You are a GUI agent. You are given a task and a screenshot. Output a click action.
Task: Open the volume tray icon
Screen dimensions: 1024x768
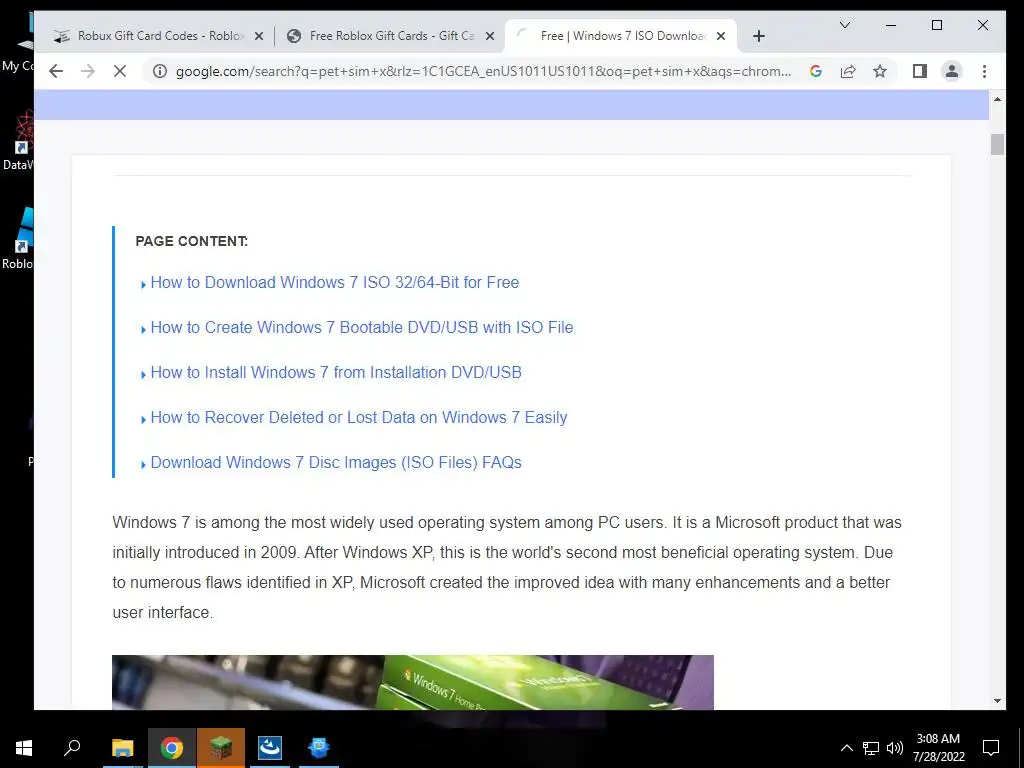click(895, 748)
